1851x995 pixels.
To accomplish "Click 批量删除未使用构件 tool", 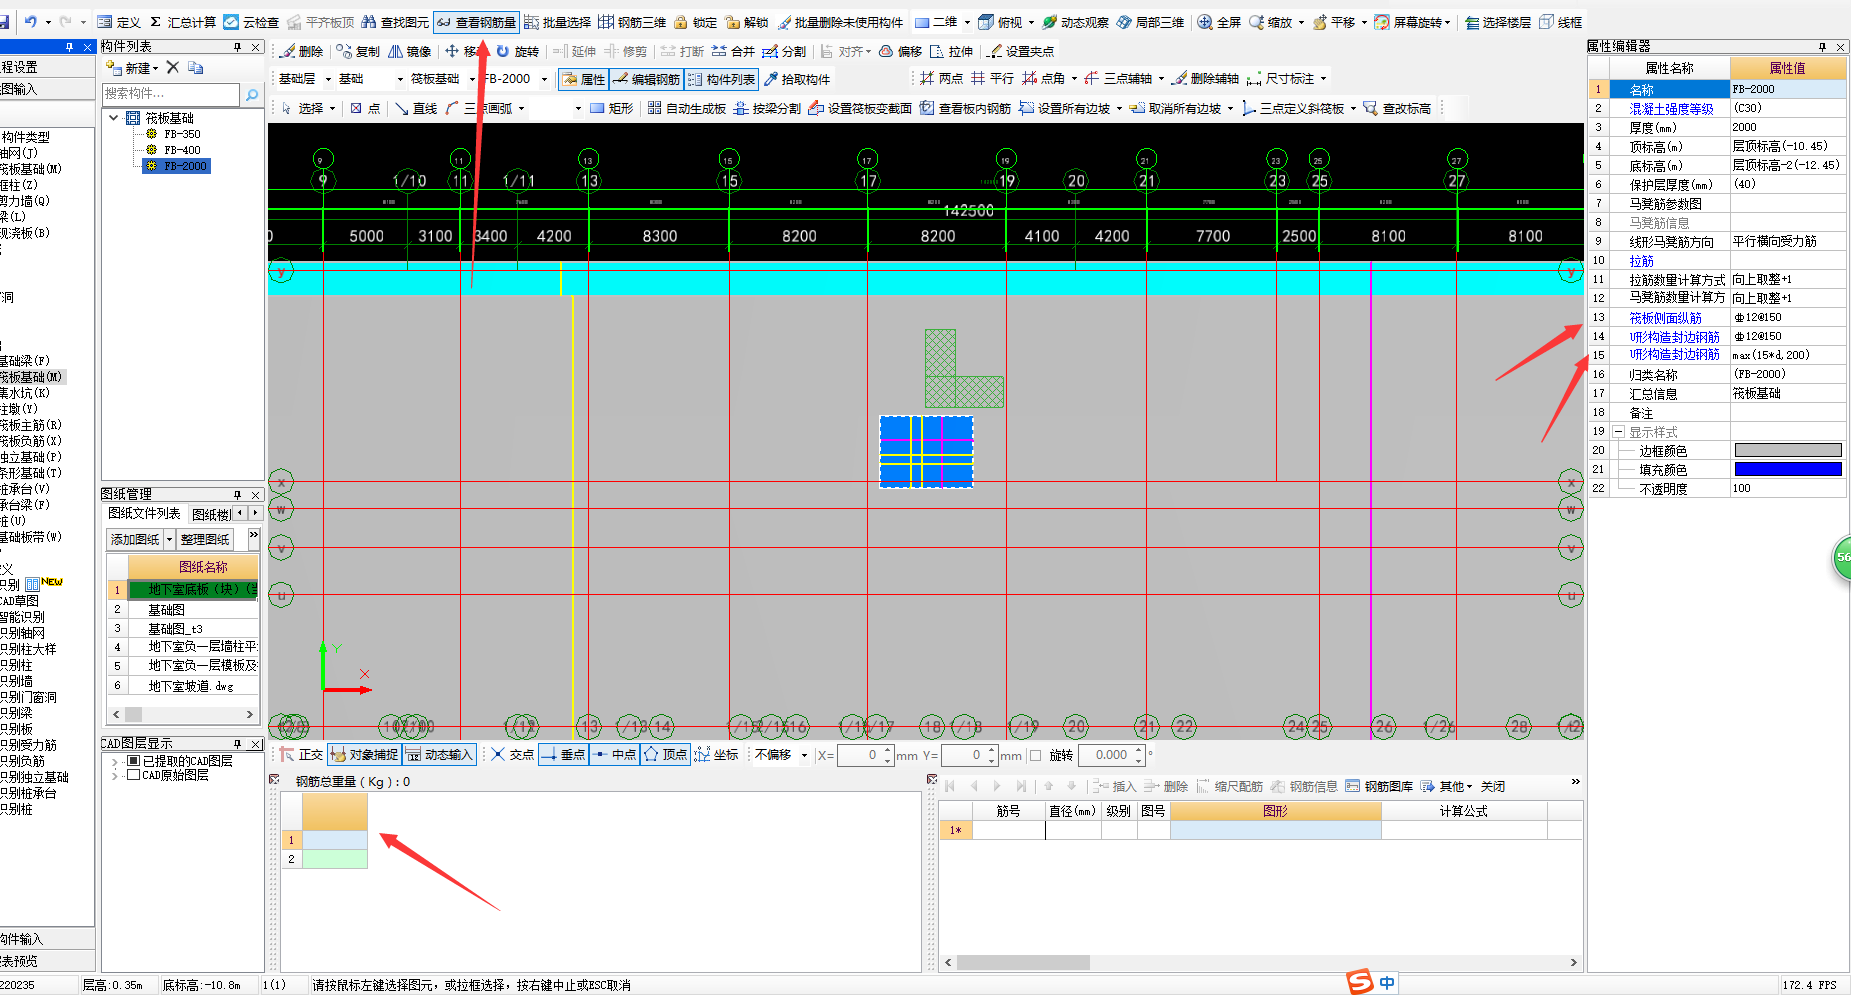I will 839,22.
